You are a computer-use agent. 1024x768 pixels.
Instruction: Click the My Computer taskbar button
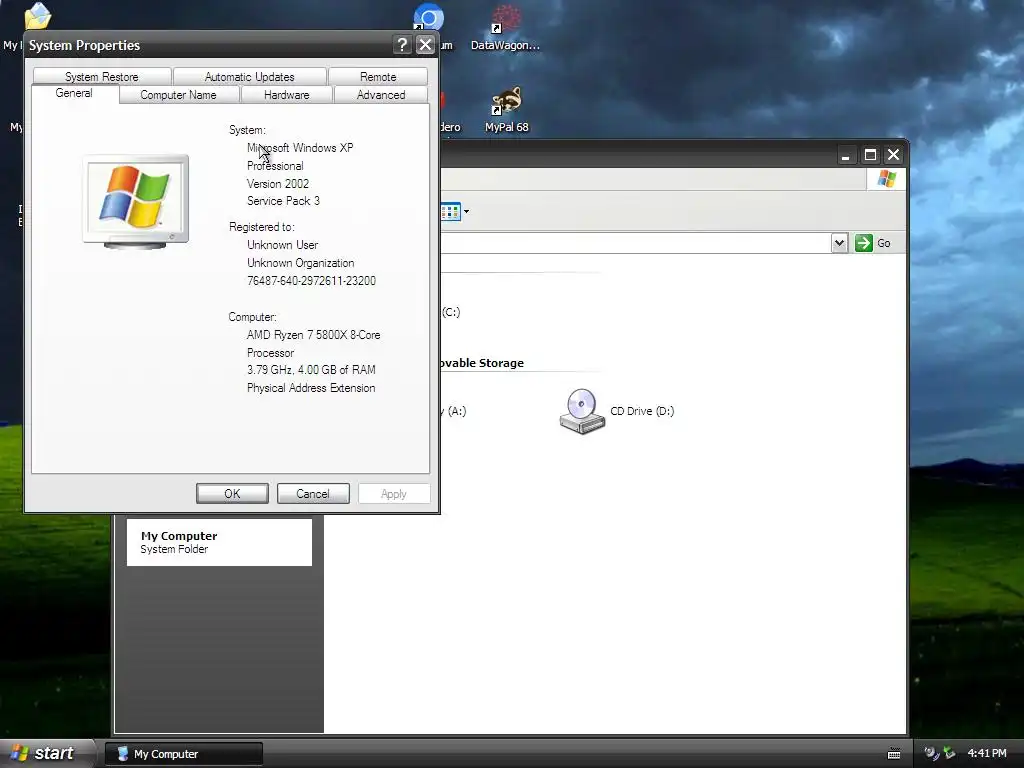(x=184, y=754)
